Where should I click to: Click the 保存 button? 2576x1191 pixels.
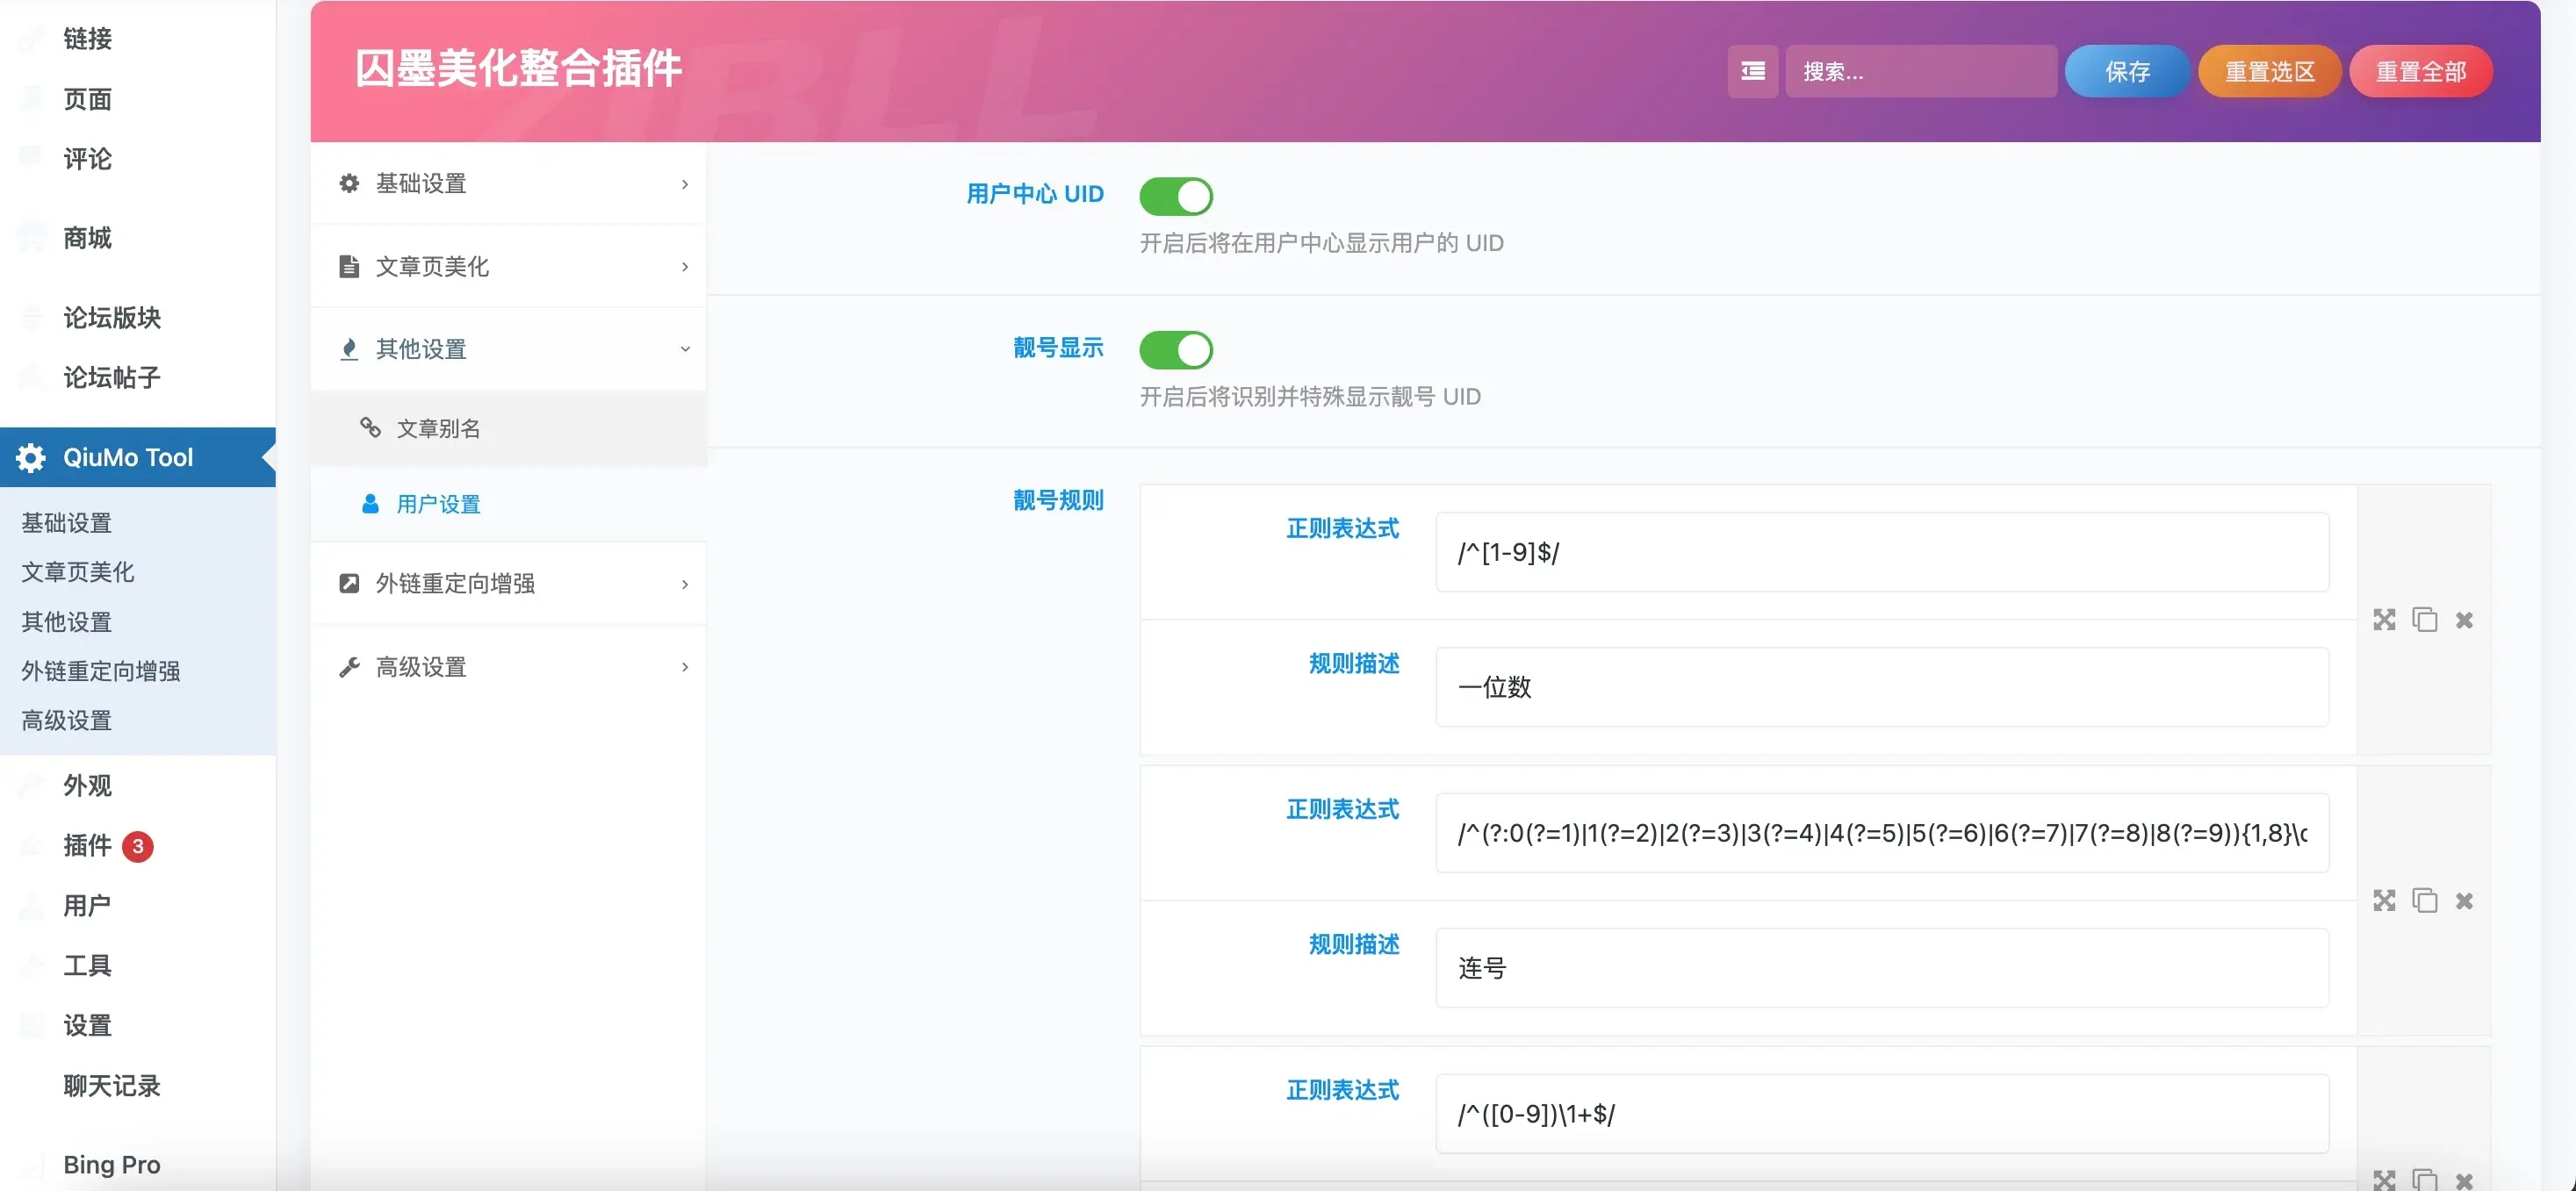click(x=2127, y=71)
